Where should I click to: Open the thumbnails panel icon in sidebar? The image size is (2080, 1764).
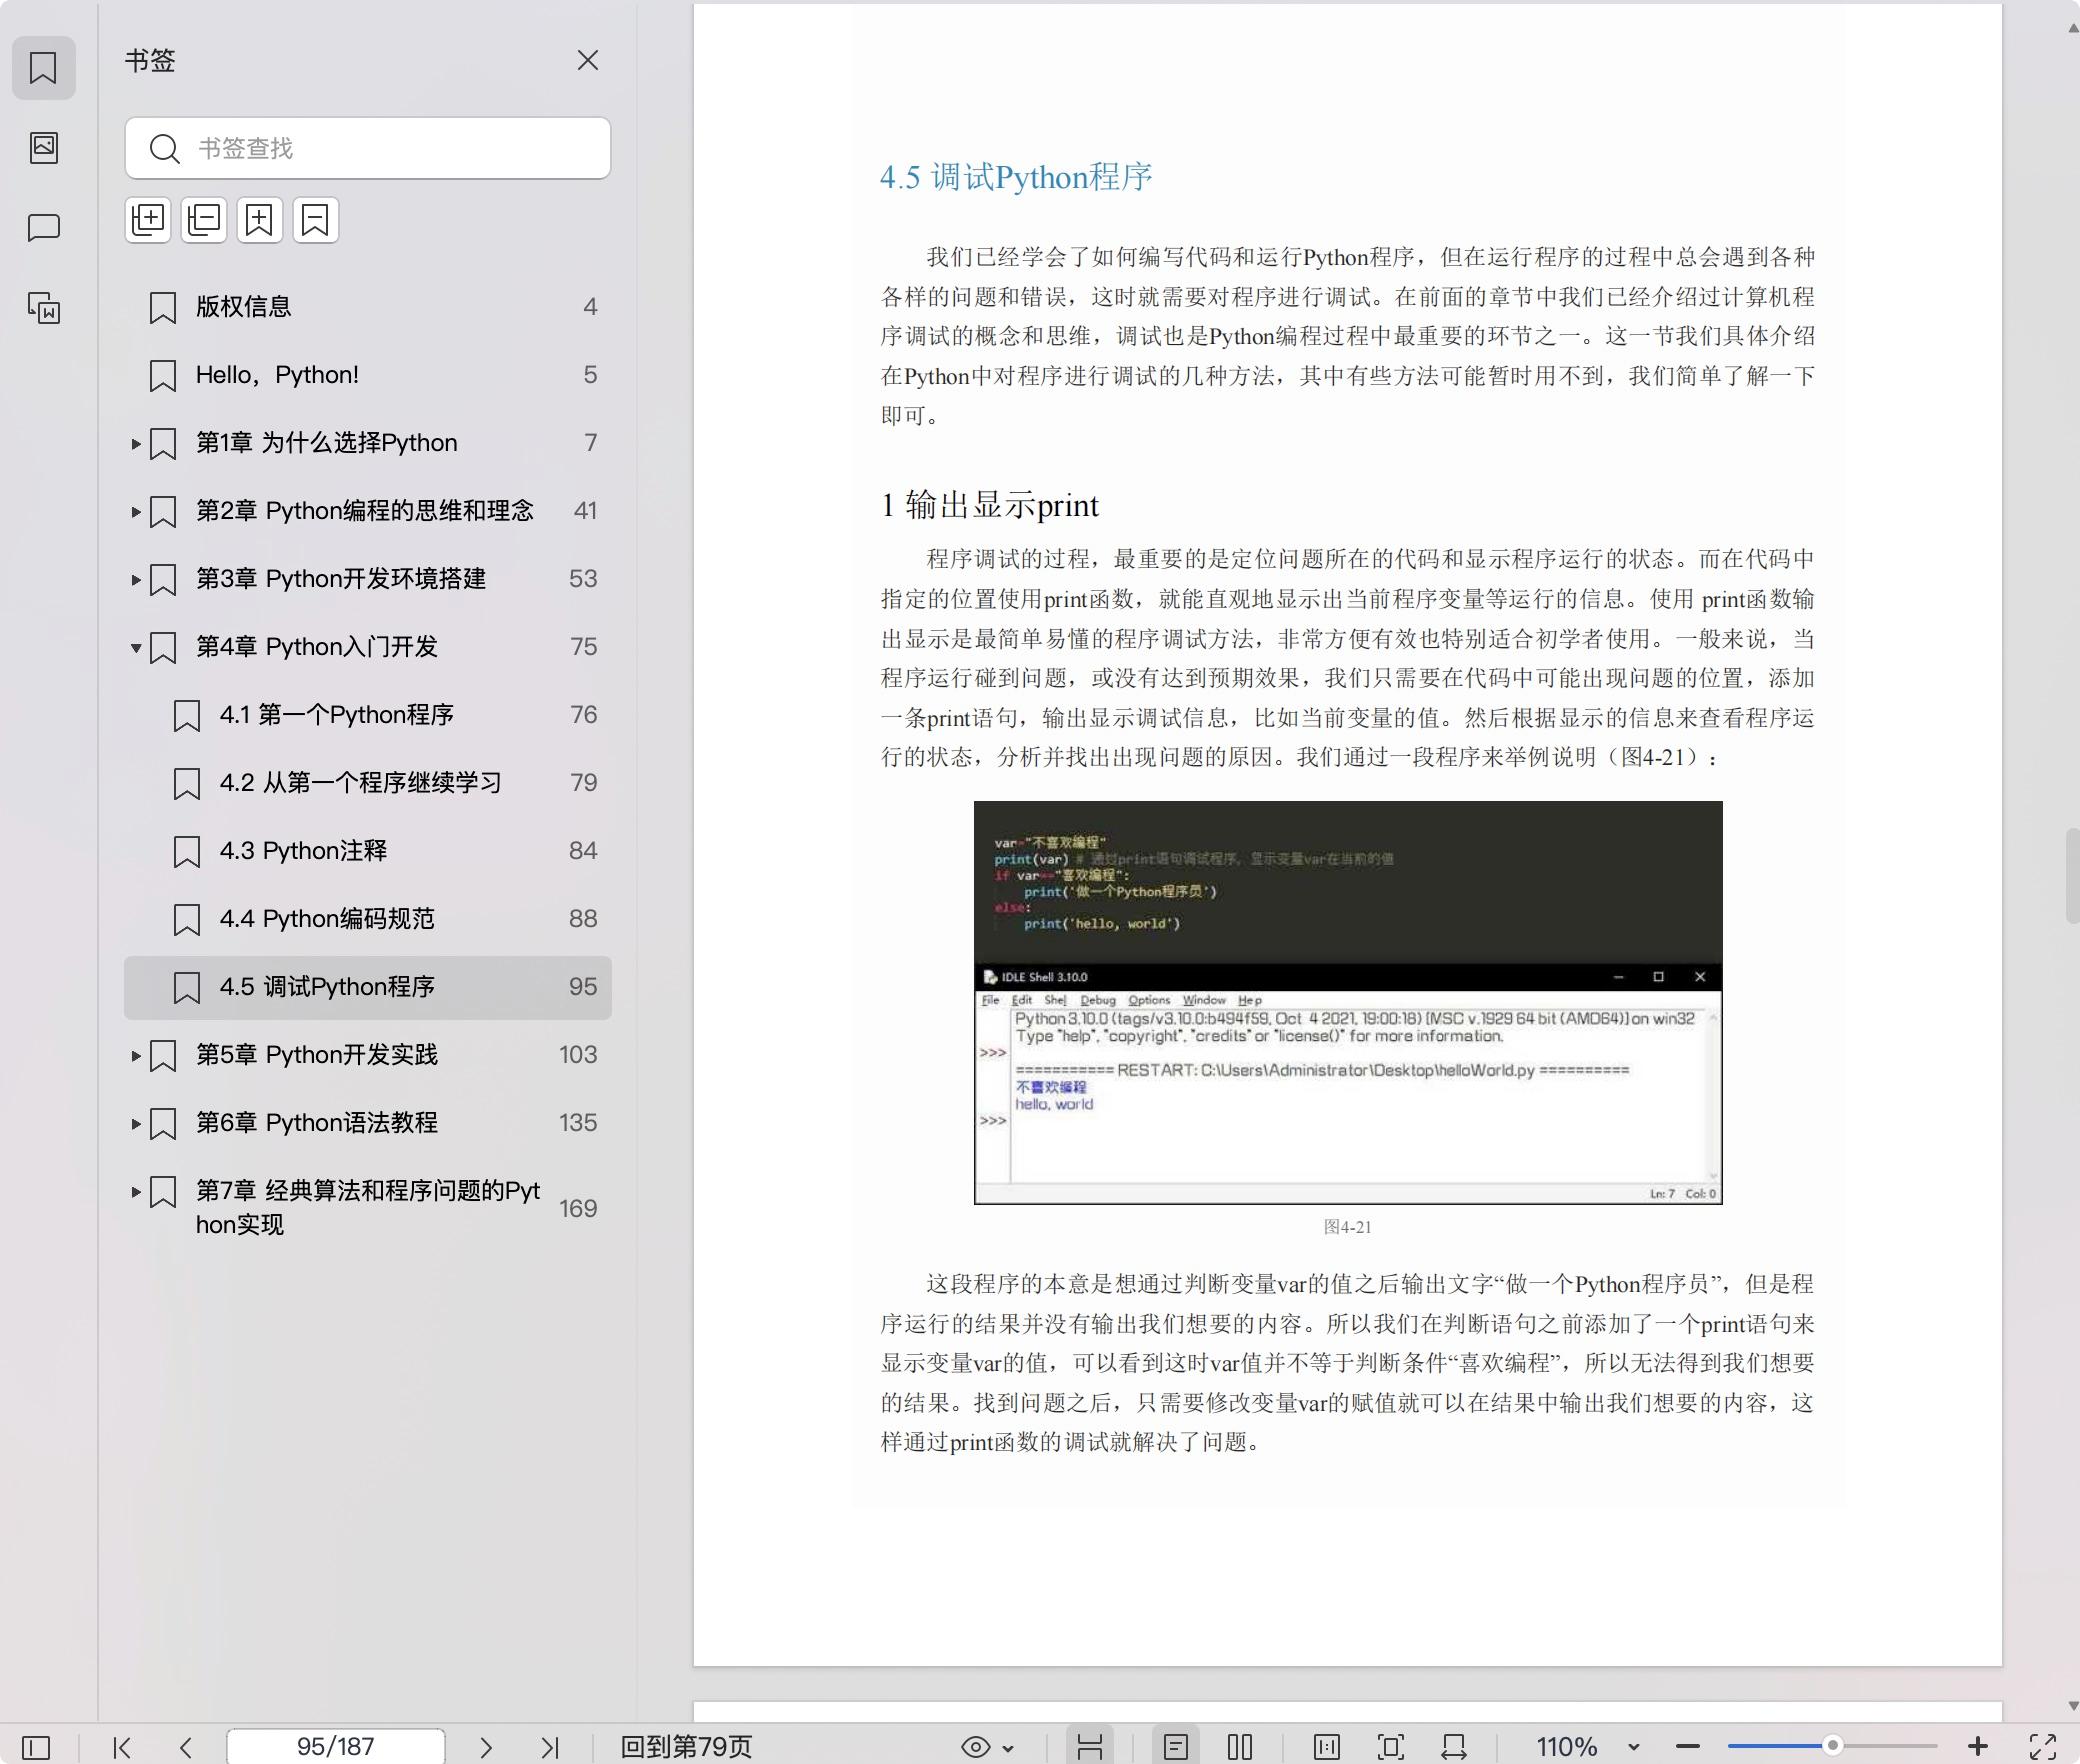click(43, 148)
